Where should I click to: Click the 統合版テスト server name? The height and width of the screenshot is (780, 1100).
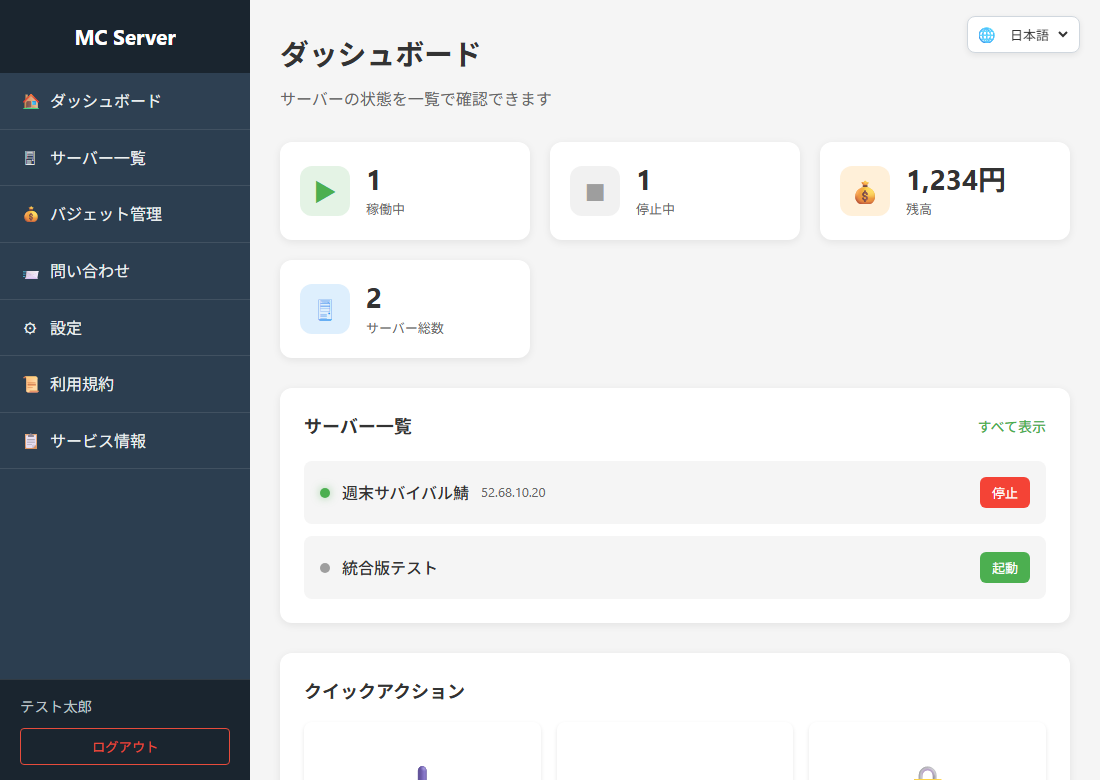point(389,567)
